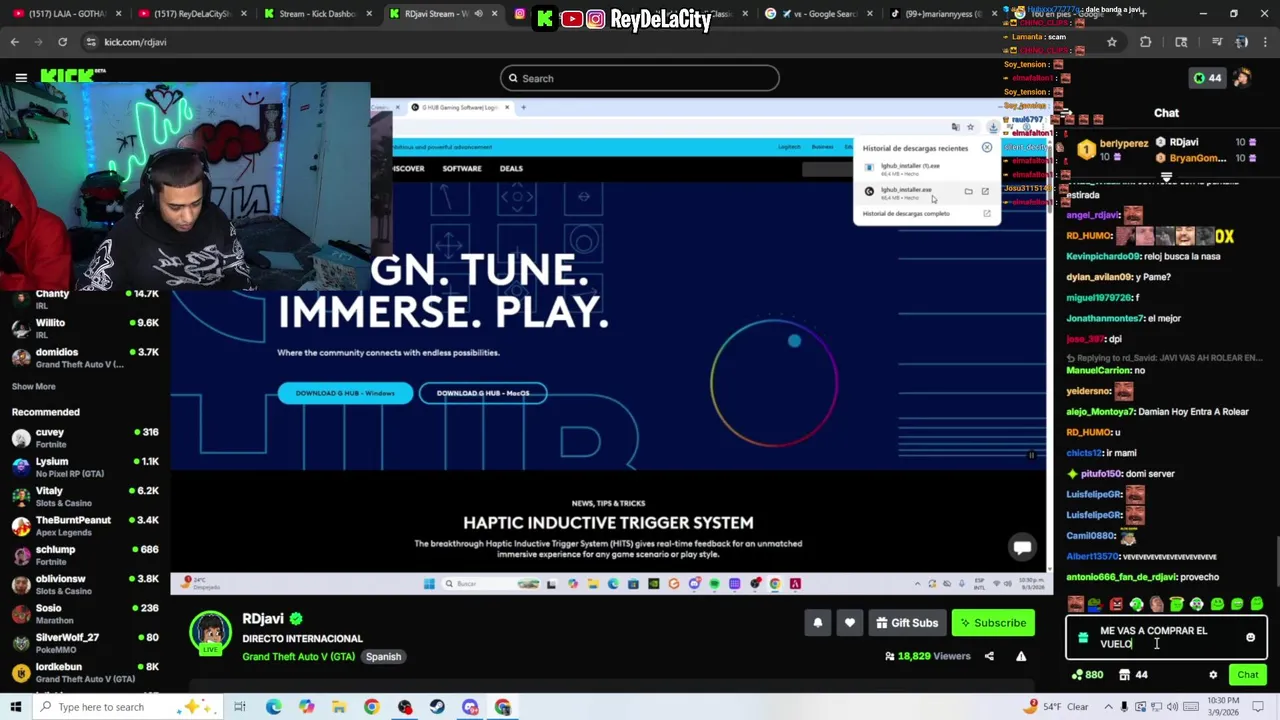The height and width of the screenshot is (720, 1280).
Task: Open SOFTWARE menu in streamed Logitech page
Action: 462,168
